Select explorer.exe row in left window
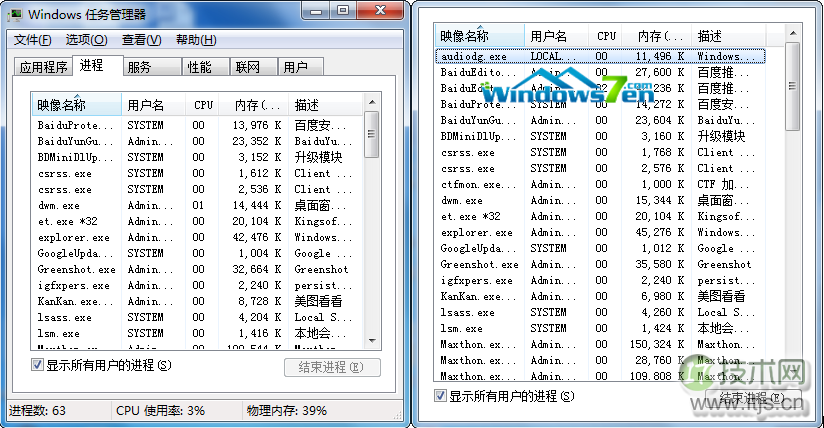 click(197, 238)
